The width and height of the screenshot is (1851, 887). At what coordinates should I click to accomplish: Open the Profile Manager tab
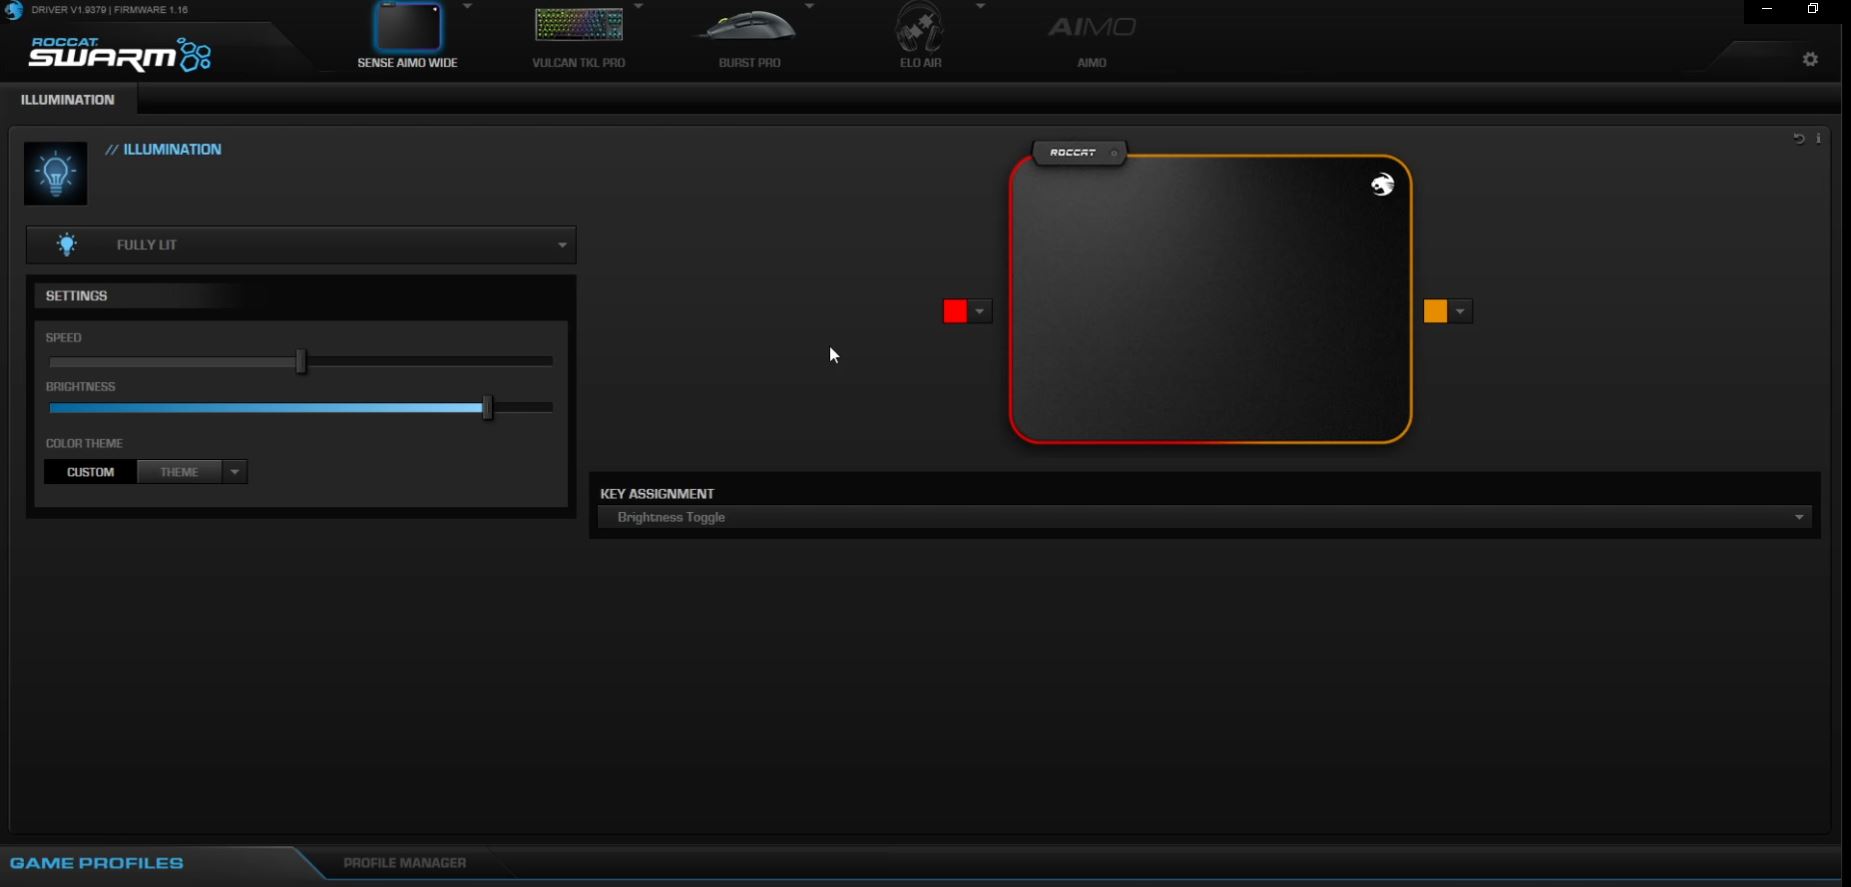click(404, 863)
